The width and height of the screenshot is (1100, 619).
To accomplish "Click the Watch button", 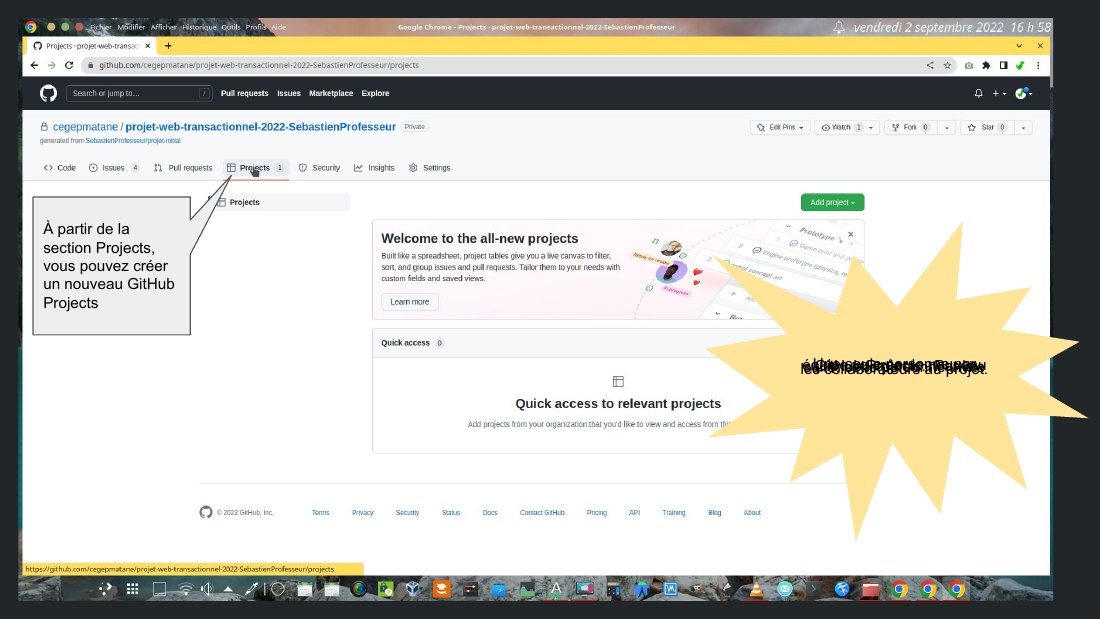I will click(x=840, y=127).
